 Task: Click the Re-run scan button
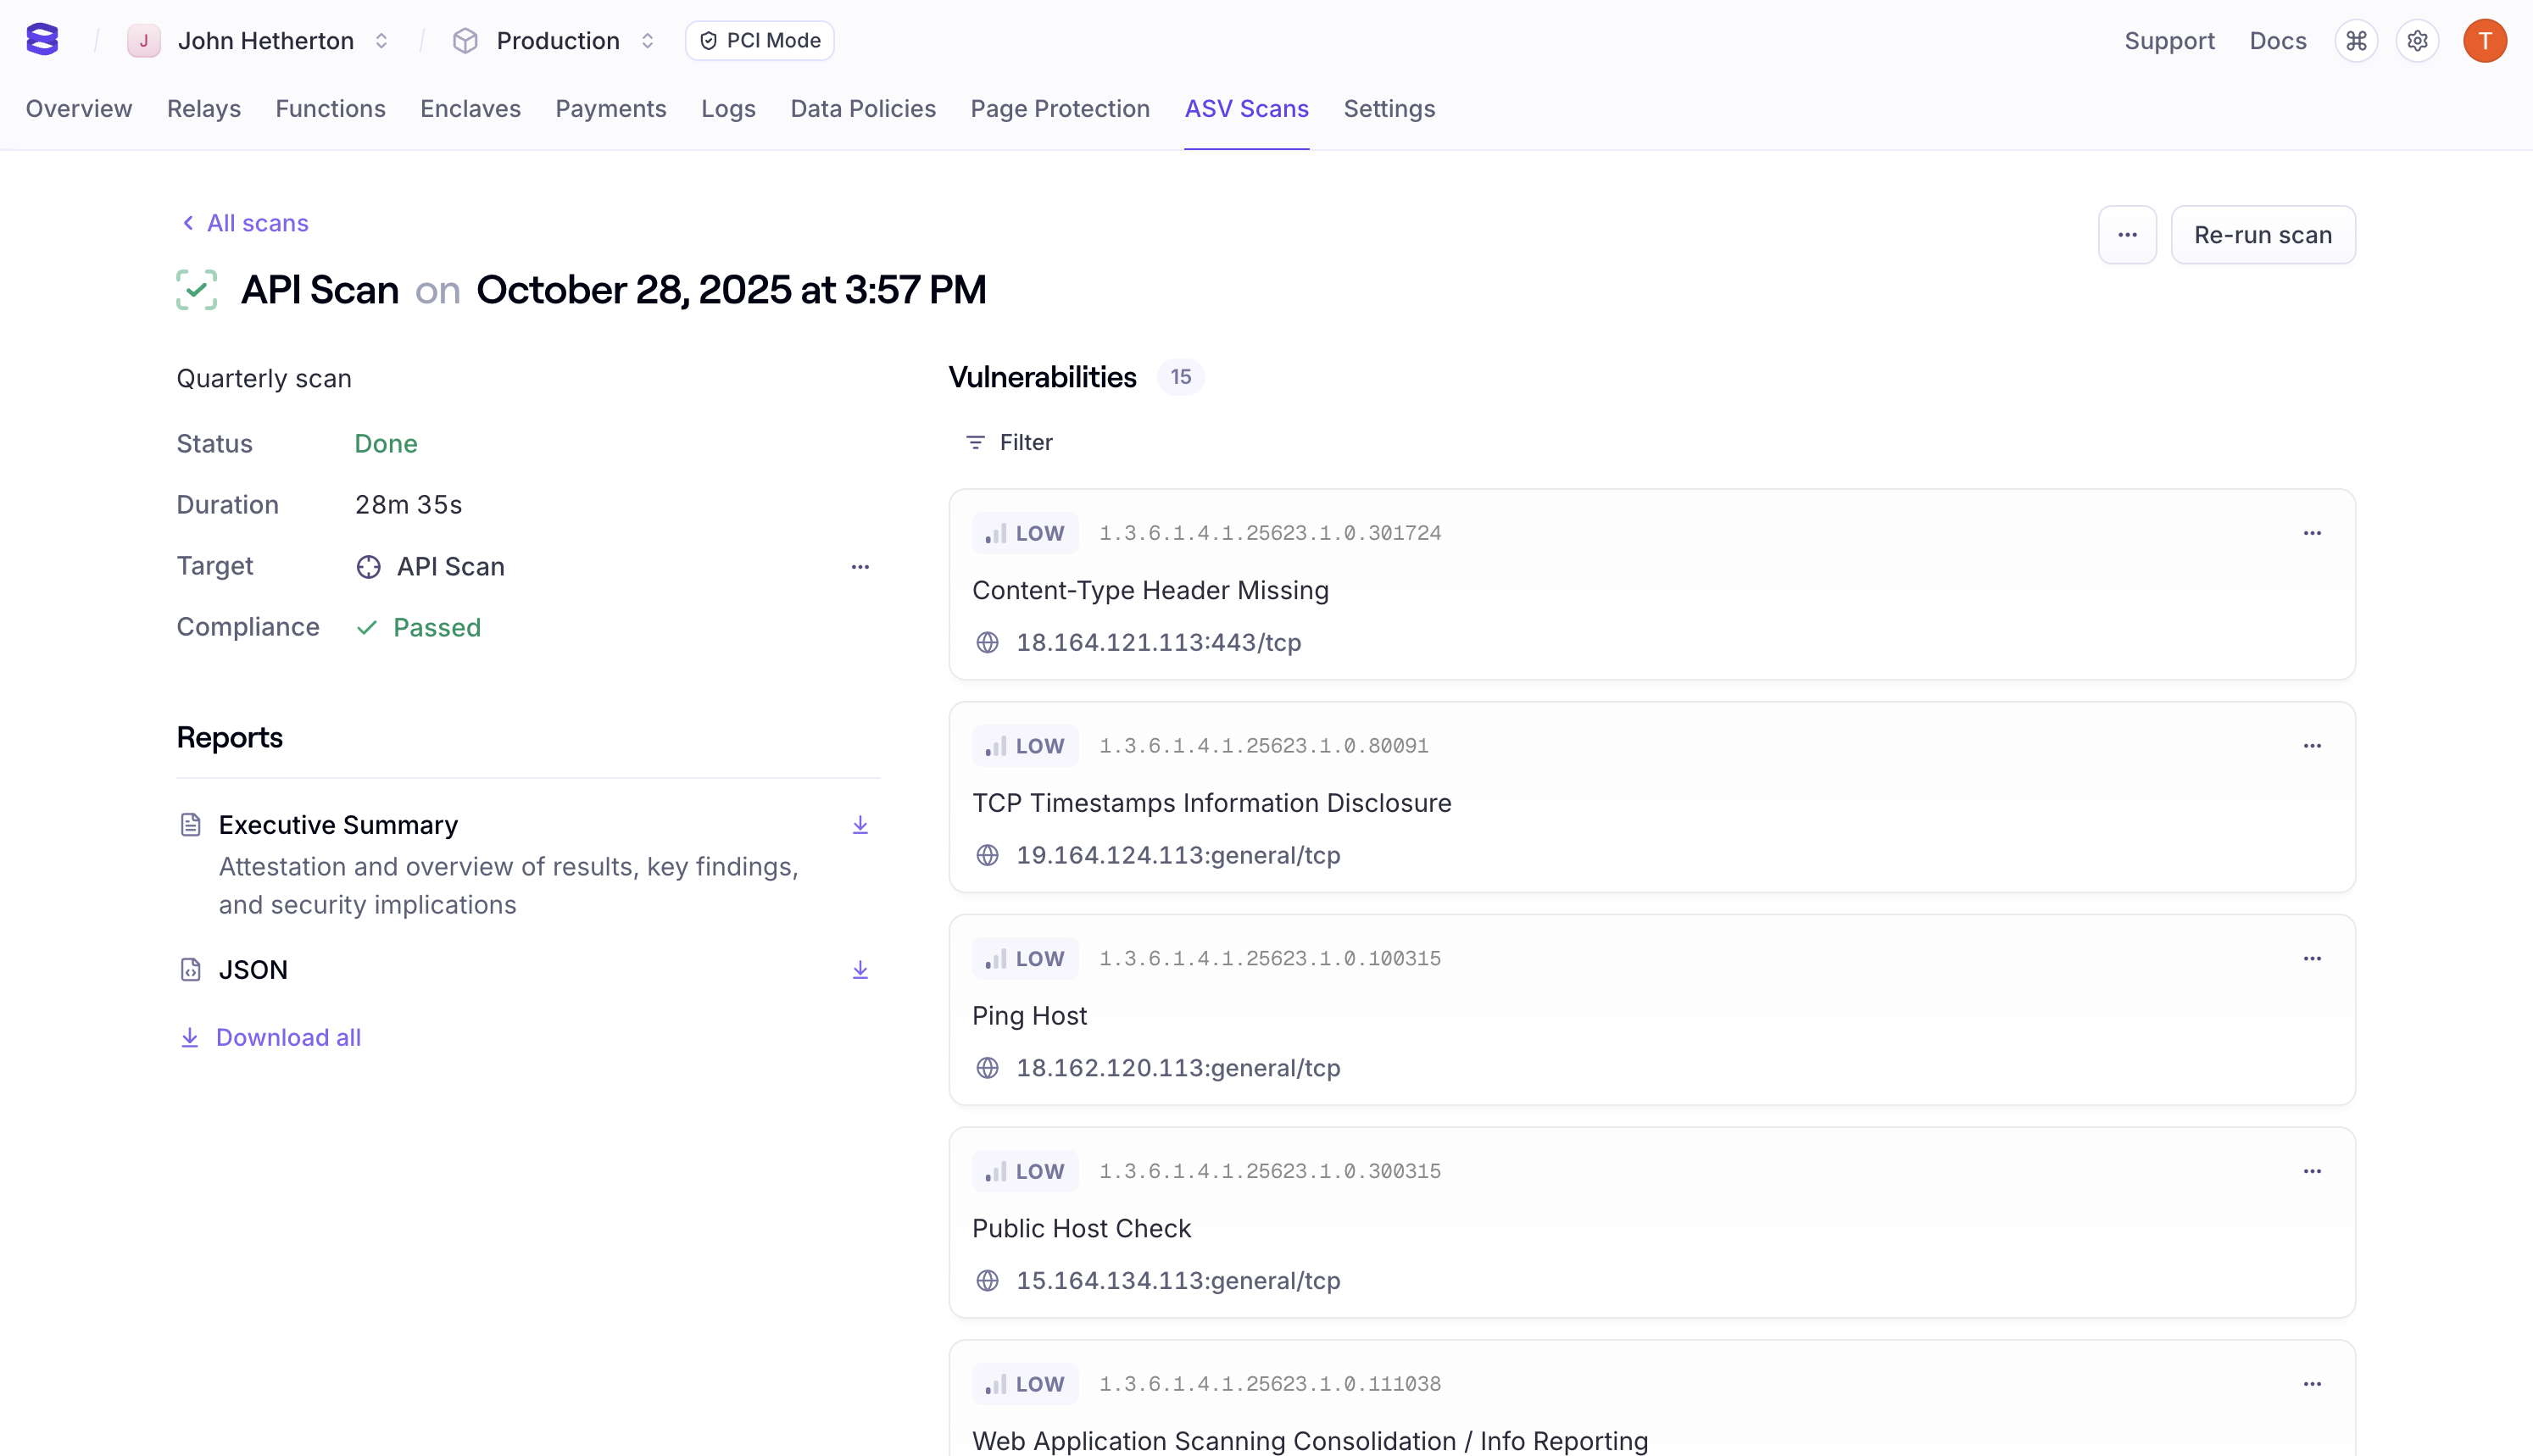pos(2262,235)
